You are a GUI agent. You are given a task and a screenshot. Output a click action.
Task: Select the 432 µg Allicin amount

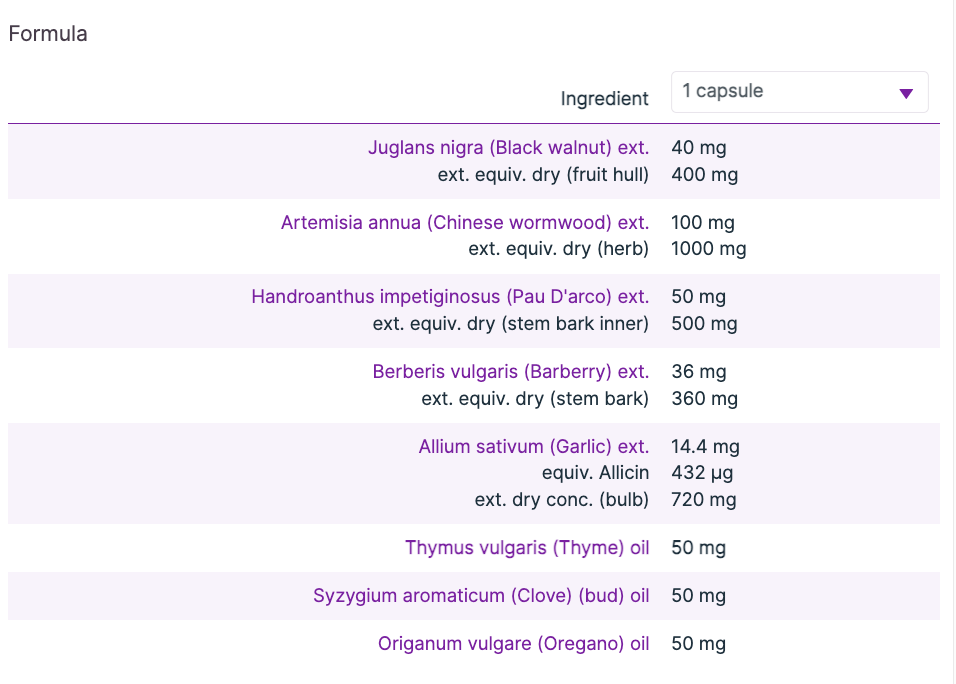point(703,473)
